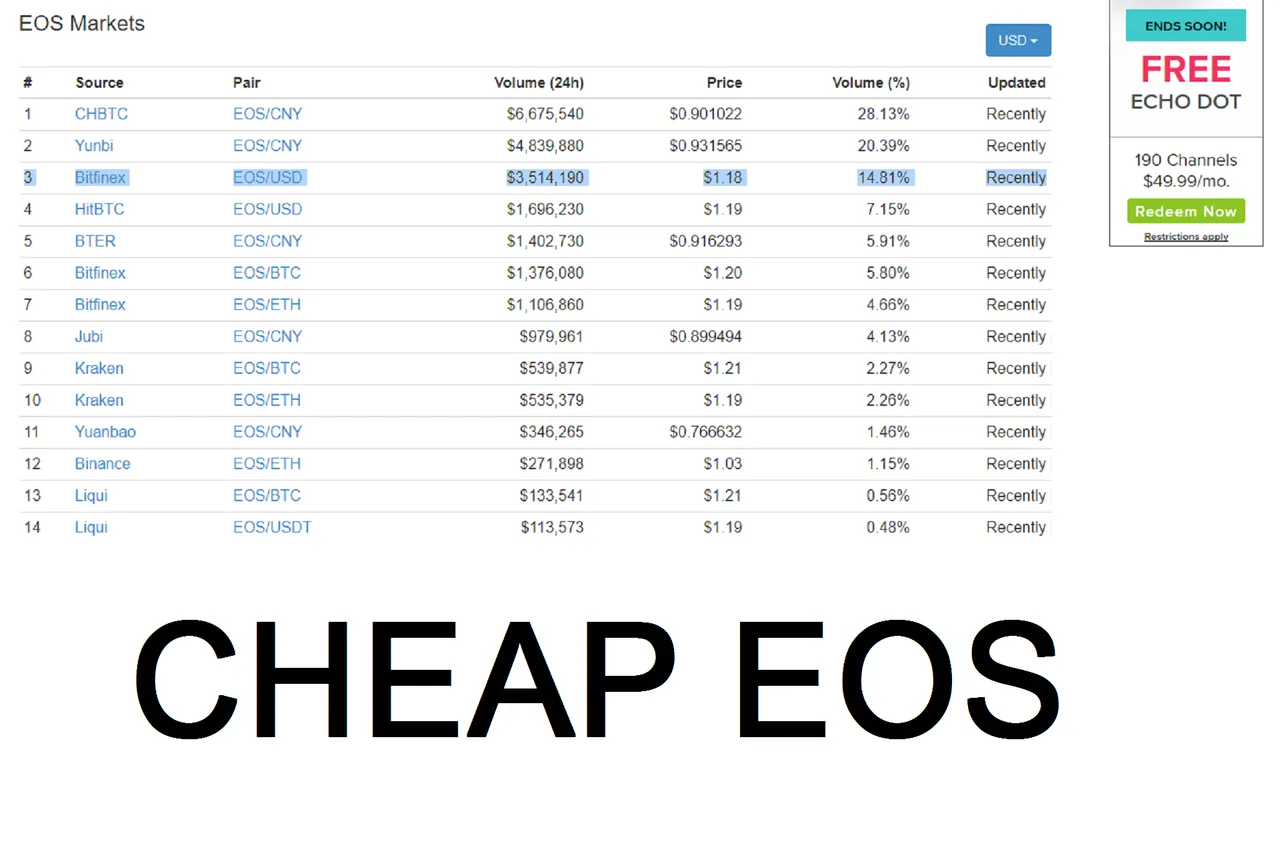Open Kraken link in EOS/BTC row
Viewport: 1280px width, 853px height.
point(99,369)
